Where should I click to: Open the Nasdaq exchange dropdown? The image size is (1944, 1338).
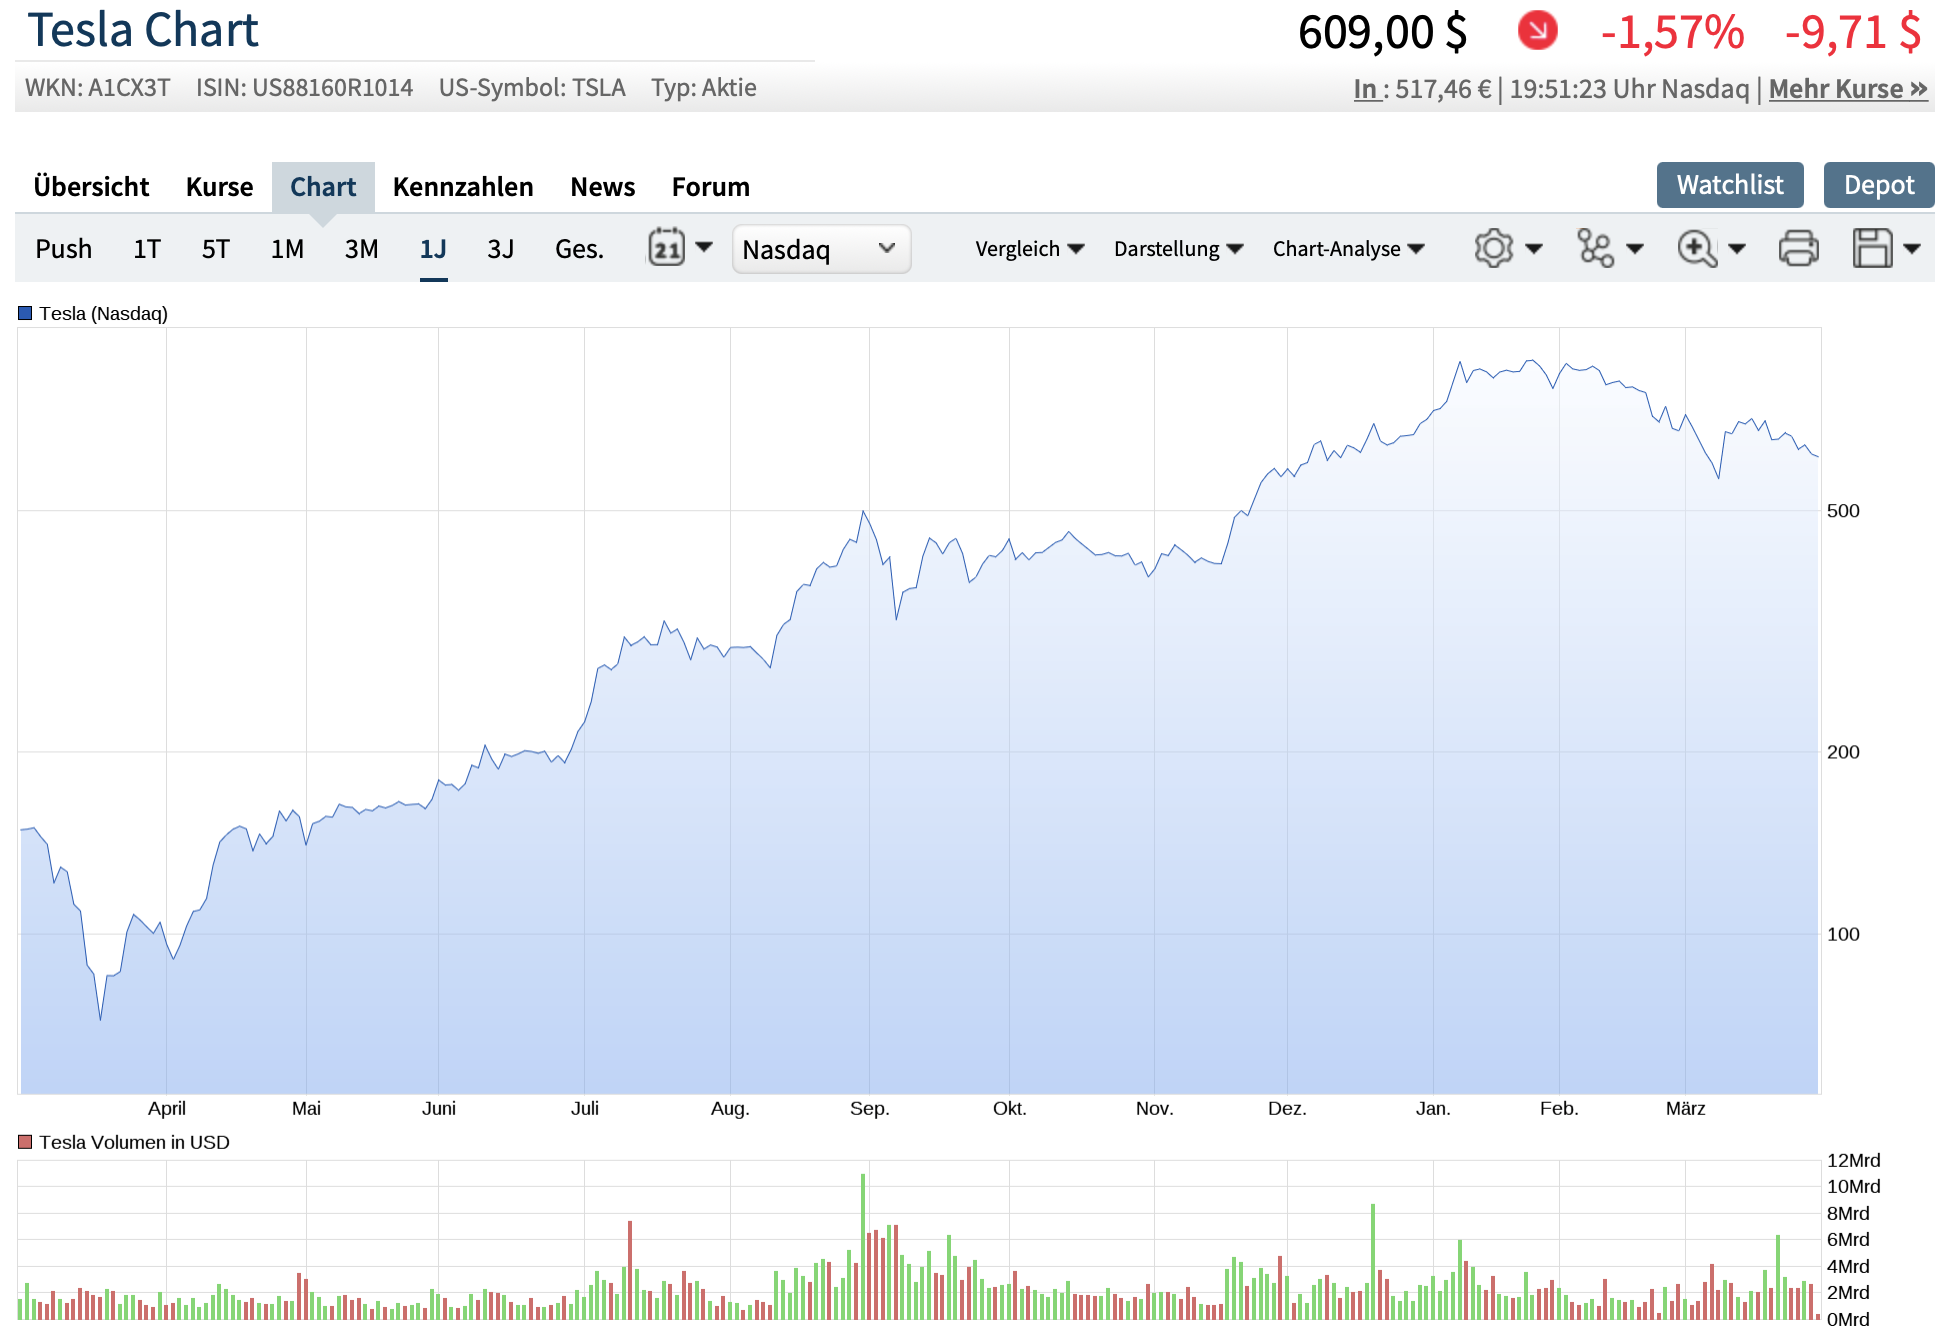[x=820, y=249]
